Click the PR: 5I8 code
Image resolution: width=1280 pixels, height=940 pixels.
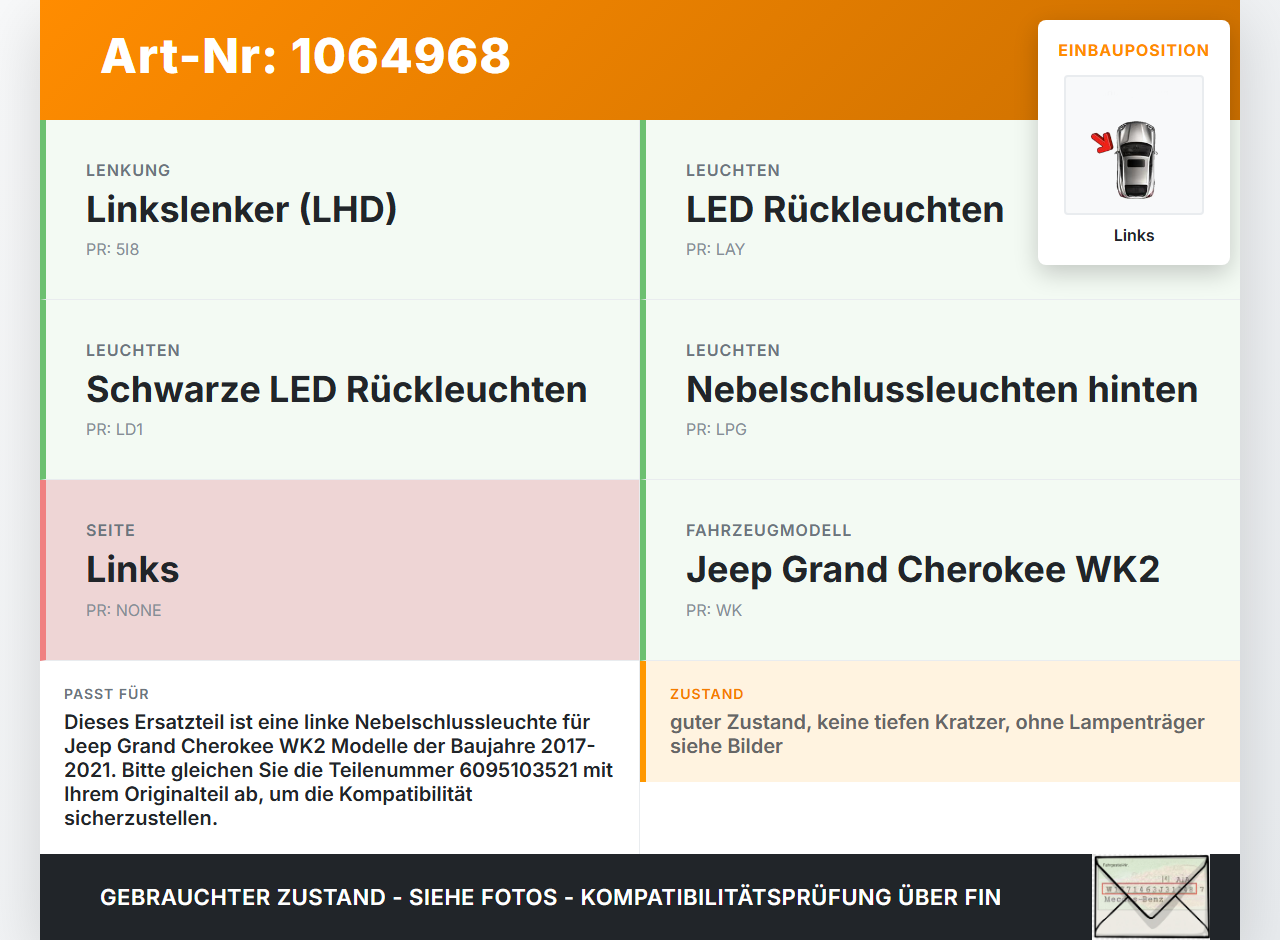[113, 250]
